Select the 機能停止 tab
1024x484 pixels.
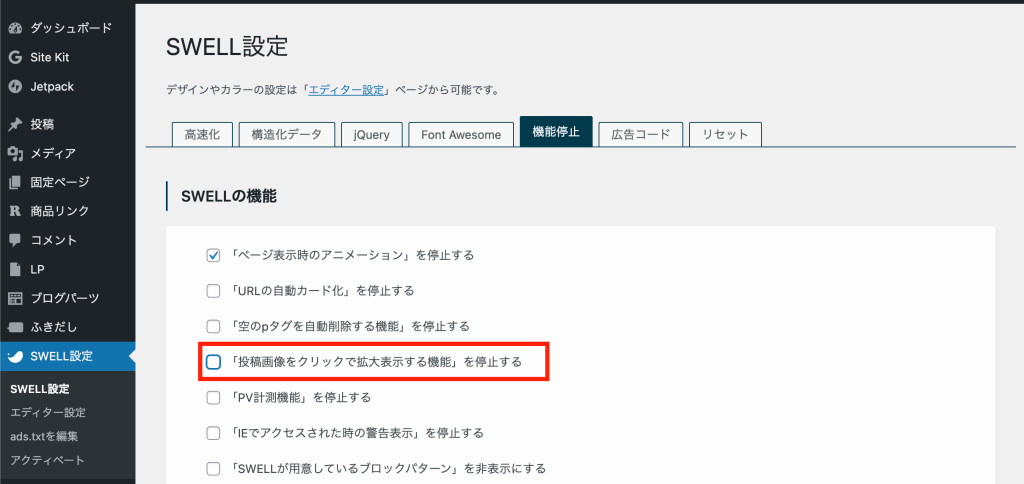click(x=556, y=132)
